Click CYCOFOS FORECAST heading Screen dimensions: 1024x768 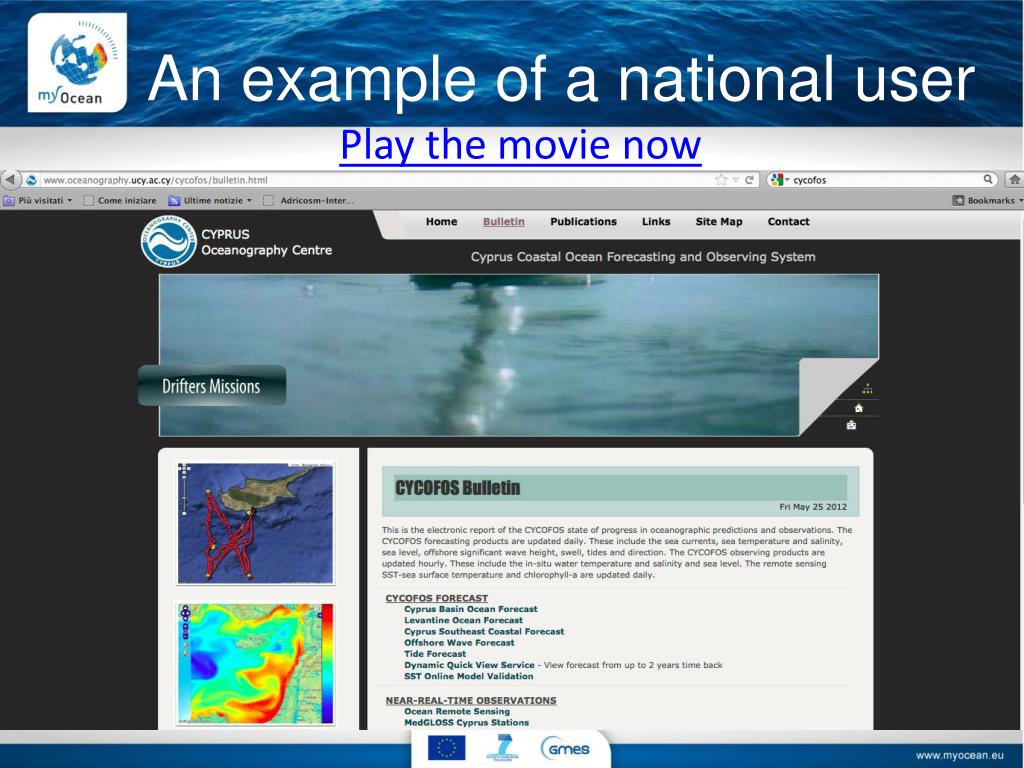[x=436, y=598]
